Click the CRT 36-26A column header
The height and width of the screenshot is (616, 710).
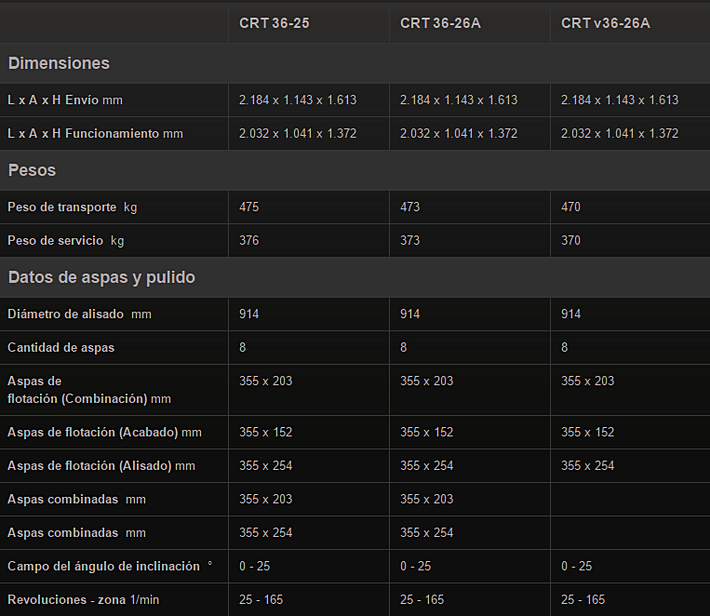pos(440,23)
